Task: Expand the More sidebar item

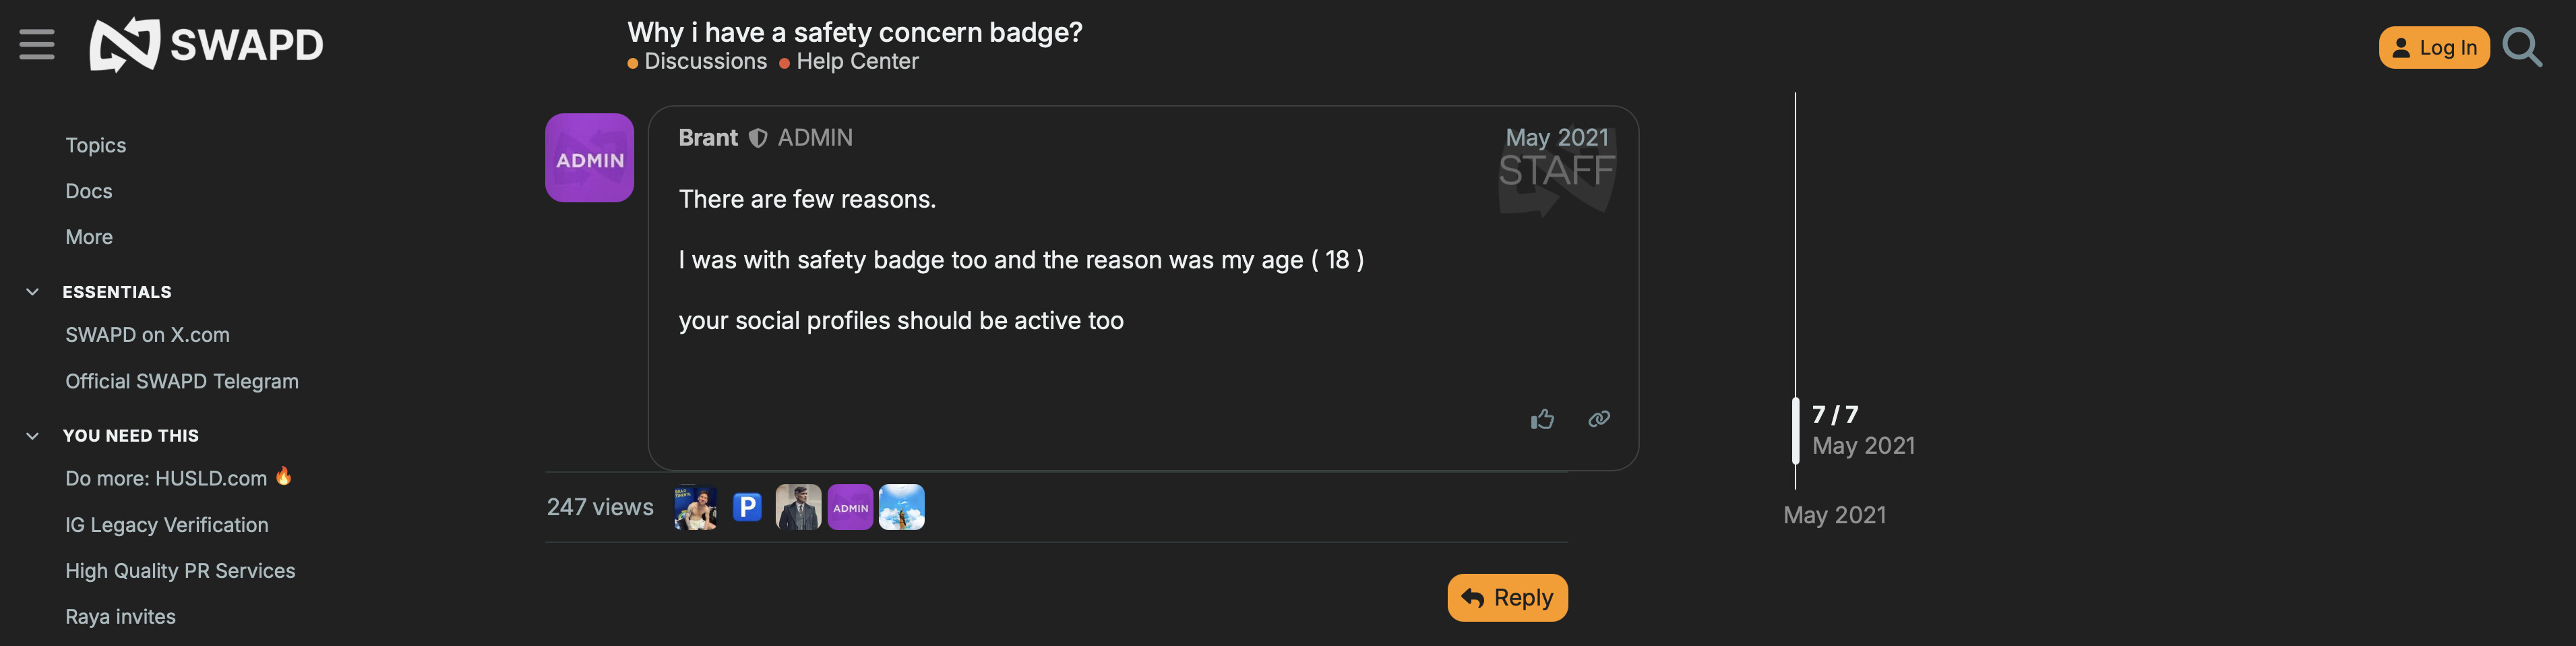Action: click(x=89, y=237)
